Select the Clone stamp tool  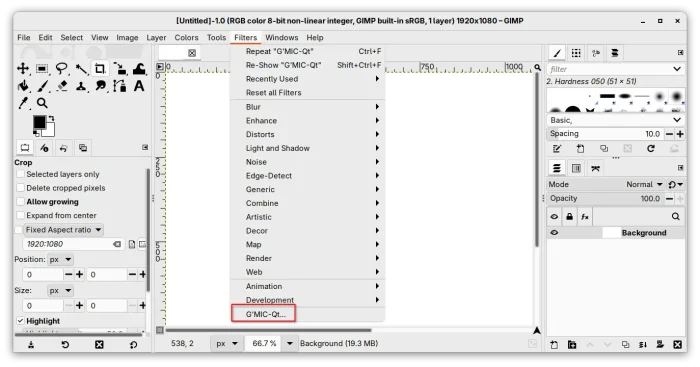[x=81, y=86]
